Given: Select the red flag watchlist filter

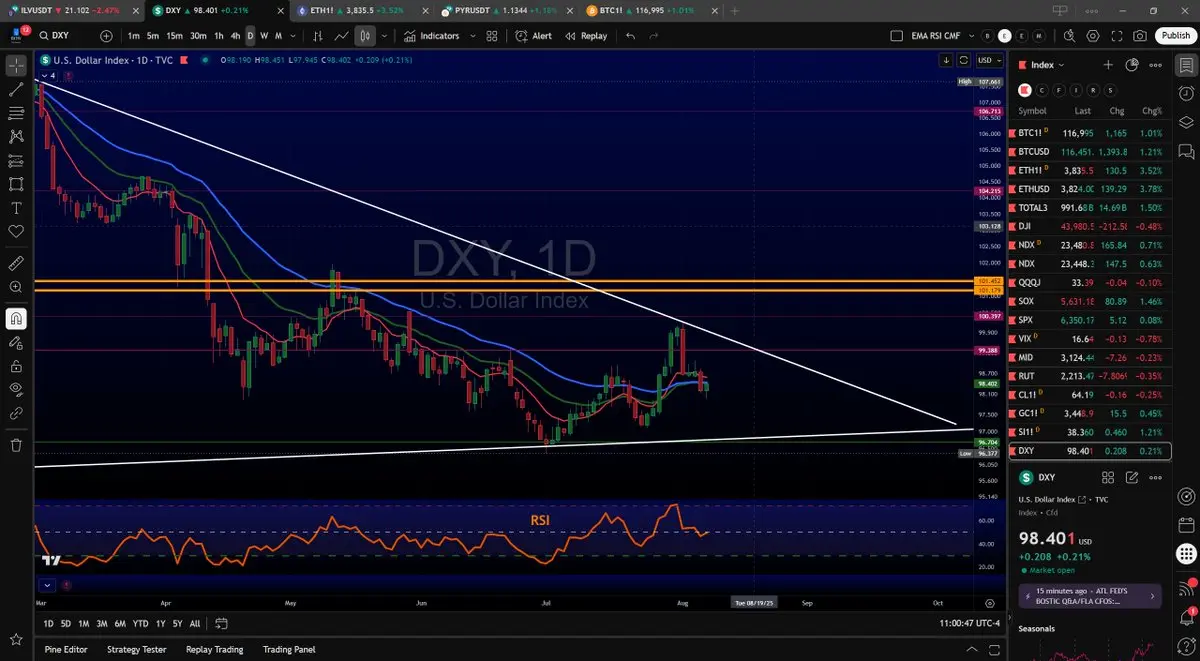Looking at the screenshot, I should click(x=1023, y=90).
